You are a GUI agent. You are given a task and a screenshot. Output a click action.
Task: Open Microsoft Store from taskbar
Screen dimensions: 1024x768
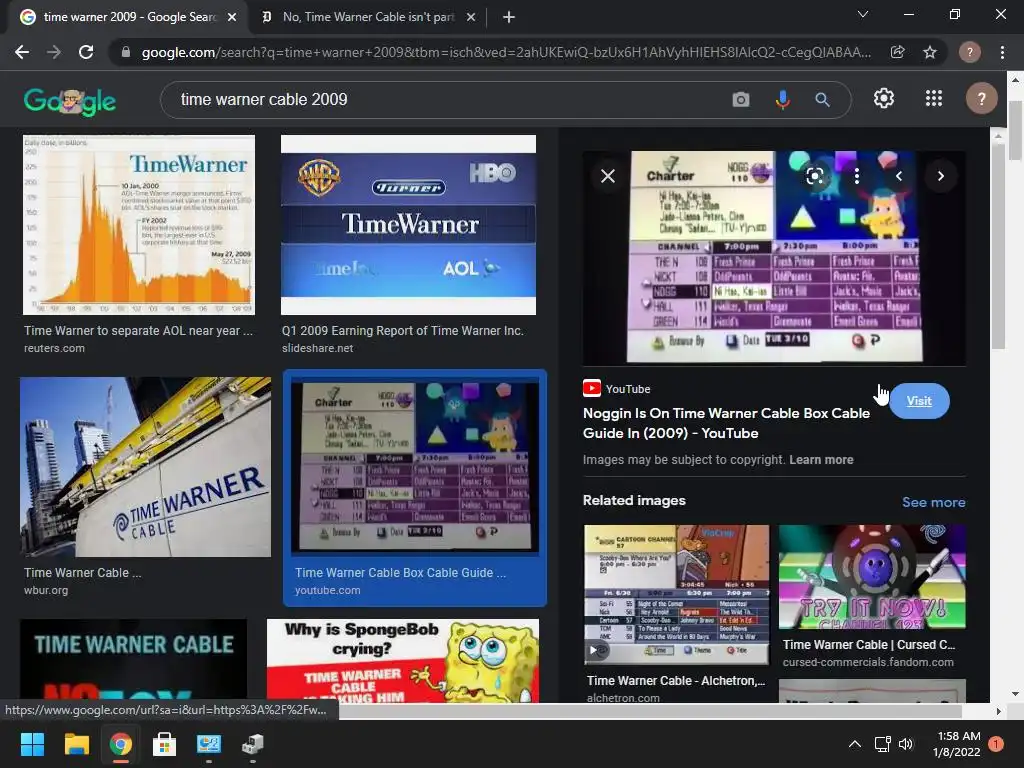[x=164, y=744]
